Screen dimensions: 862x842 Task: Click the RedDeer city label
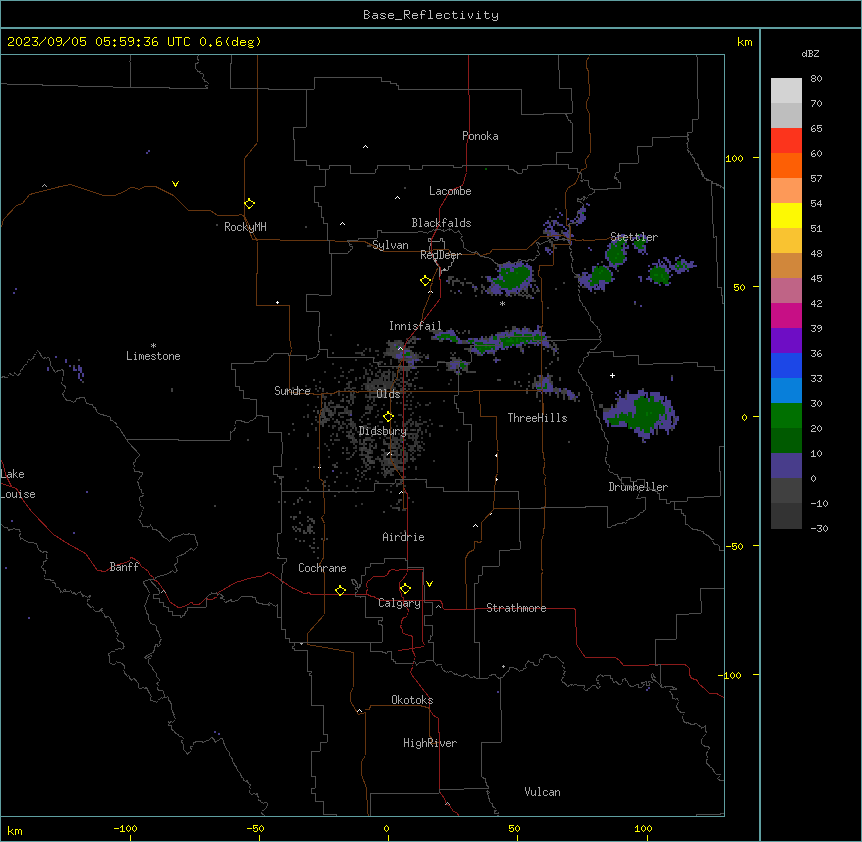coord(440,255)
